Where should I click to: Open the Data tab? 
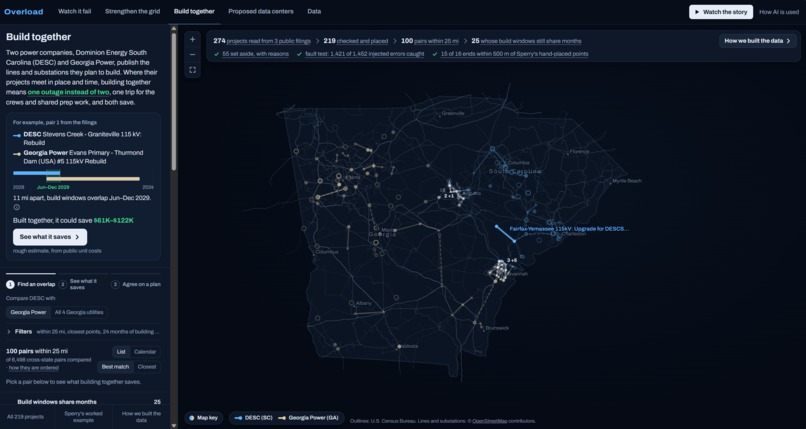314,11
